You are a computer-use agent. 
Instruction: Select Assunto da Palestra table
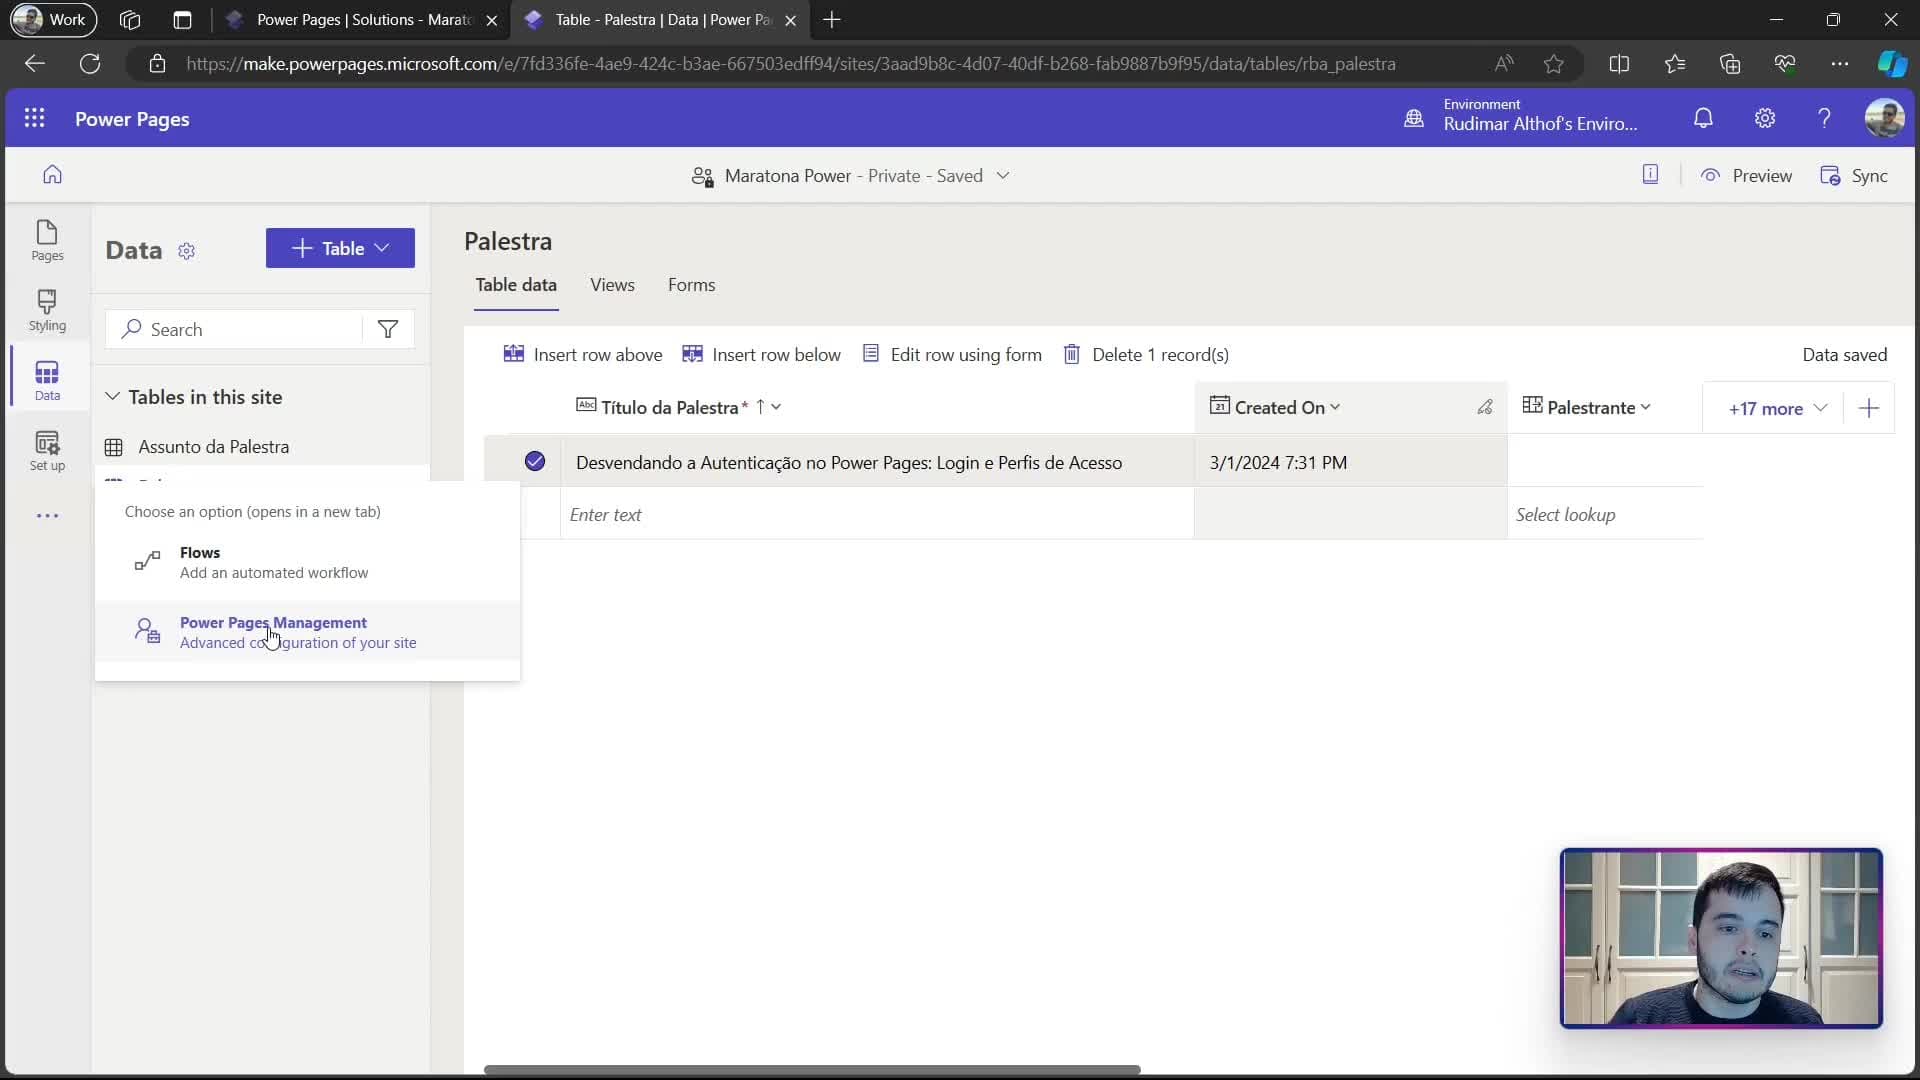tap(213, 447)
